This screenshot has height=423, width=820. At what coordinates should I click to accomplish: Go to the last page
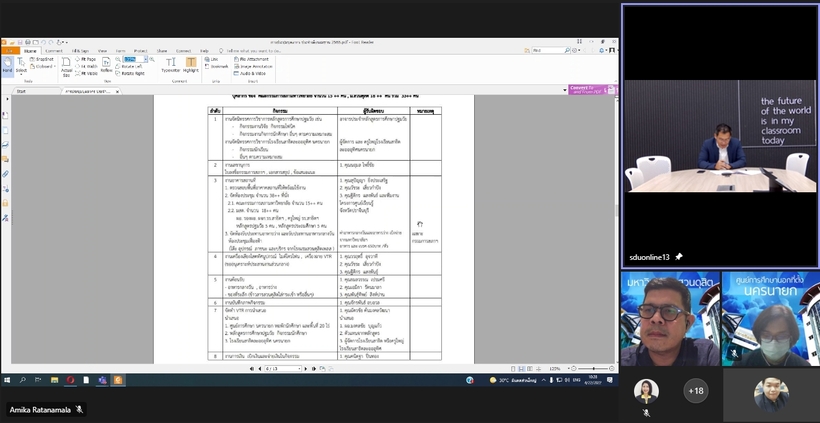(x=314, y=369)
